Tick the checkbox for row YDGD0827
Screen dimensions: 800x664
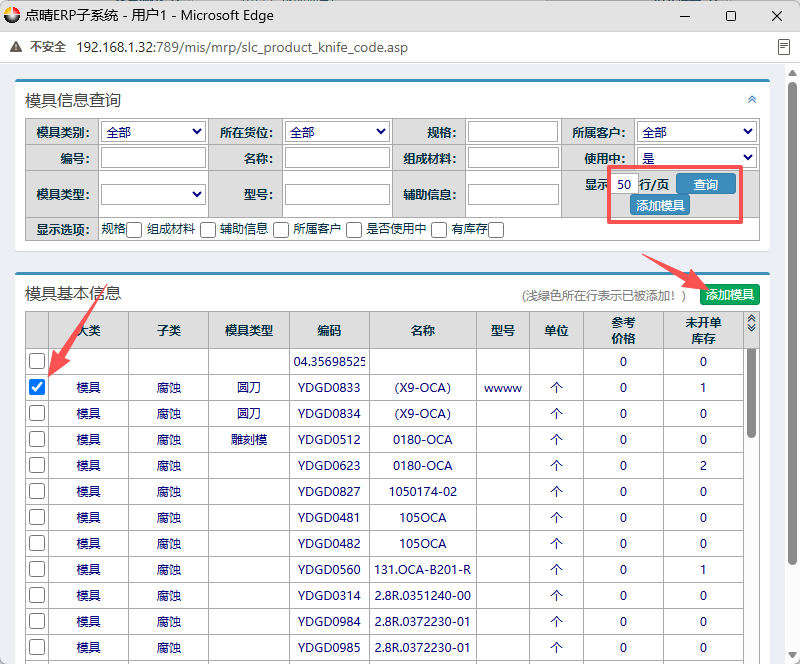click(x=37, y=491)
